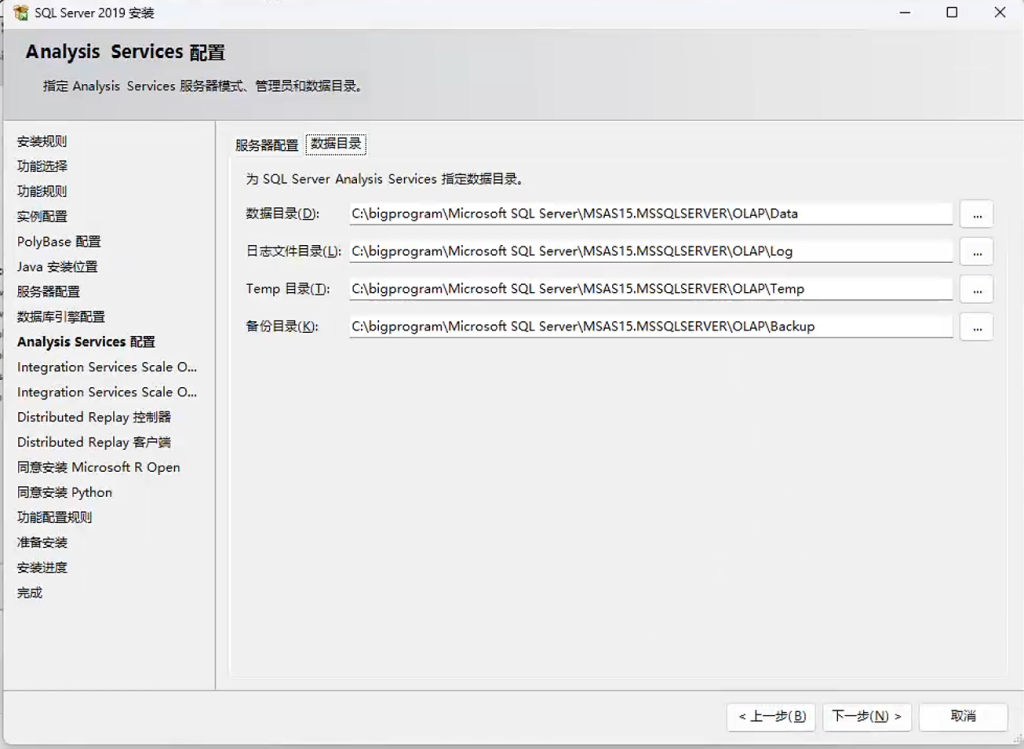Continue with 下一步(N) button
The width and height of the screenshot is (1024, 749).
pyautogui.click(x=867, y=717)
